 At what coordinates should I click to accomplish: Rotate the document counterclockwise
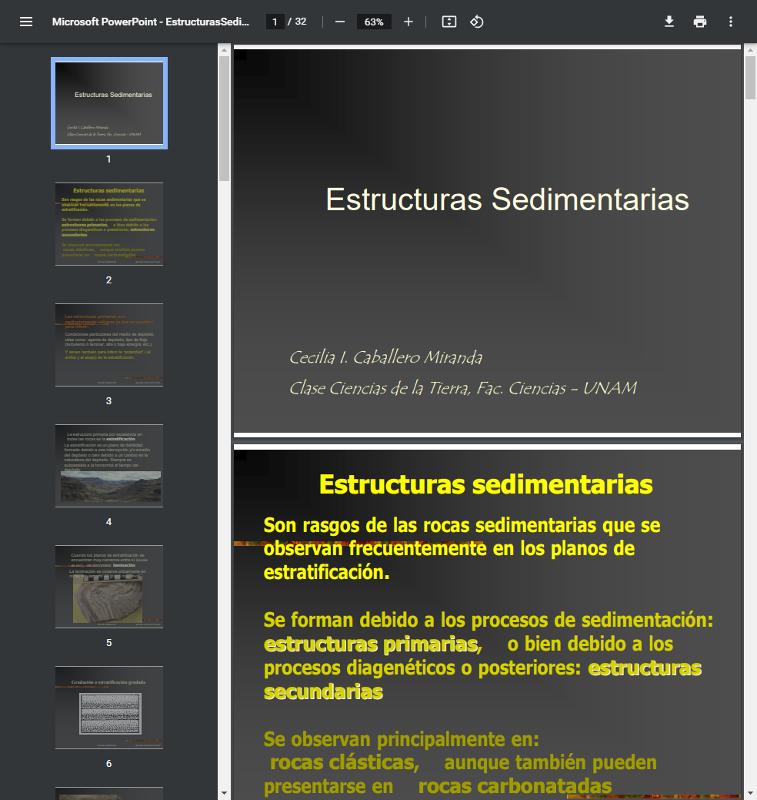[476, 21]
